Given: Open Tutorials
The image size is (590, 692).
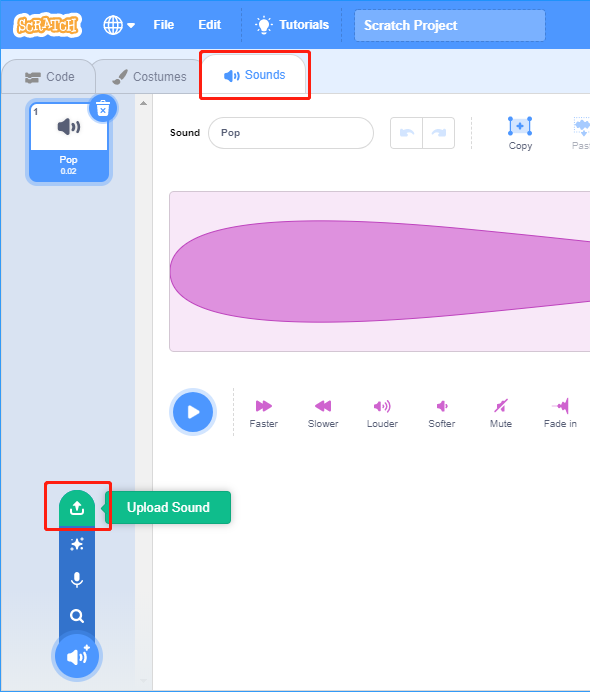Looking at the screenshot, I should click(x=292, y=25).
